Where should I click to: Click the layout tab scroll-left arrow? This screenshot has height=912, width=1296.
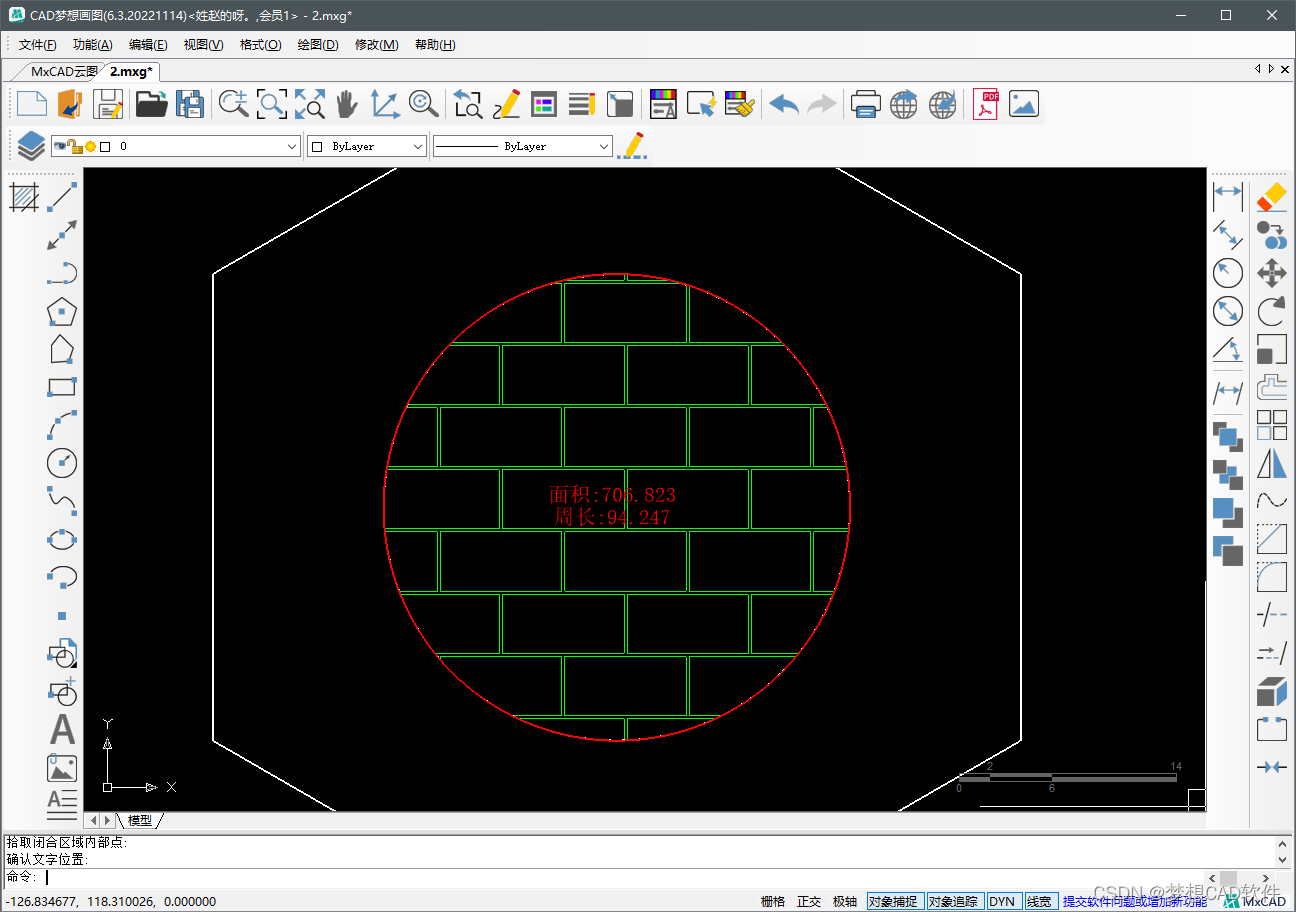94,820
